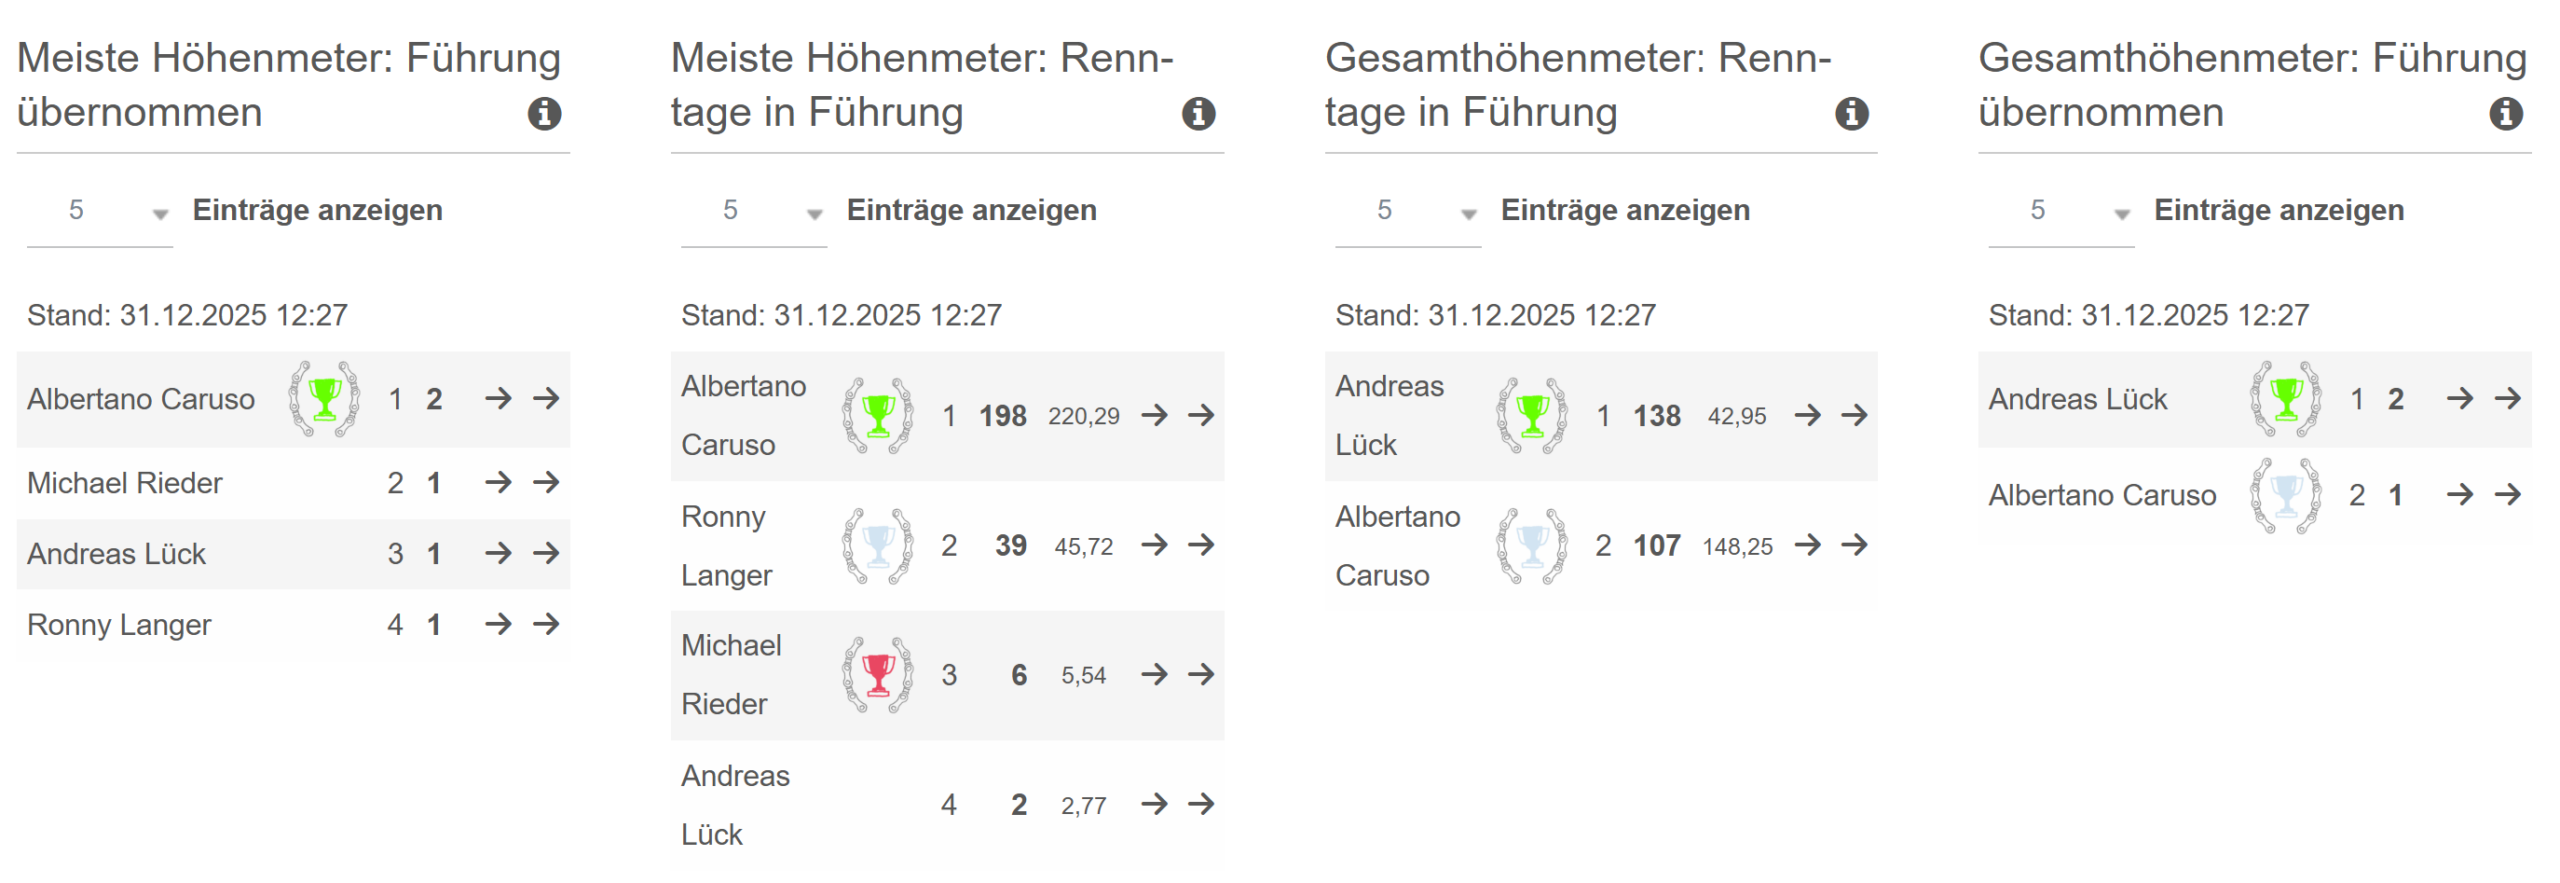Click pale trophy icon next to Ronny Langer

[x=878, y=546]
